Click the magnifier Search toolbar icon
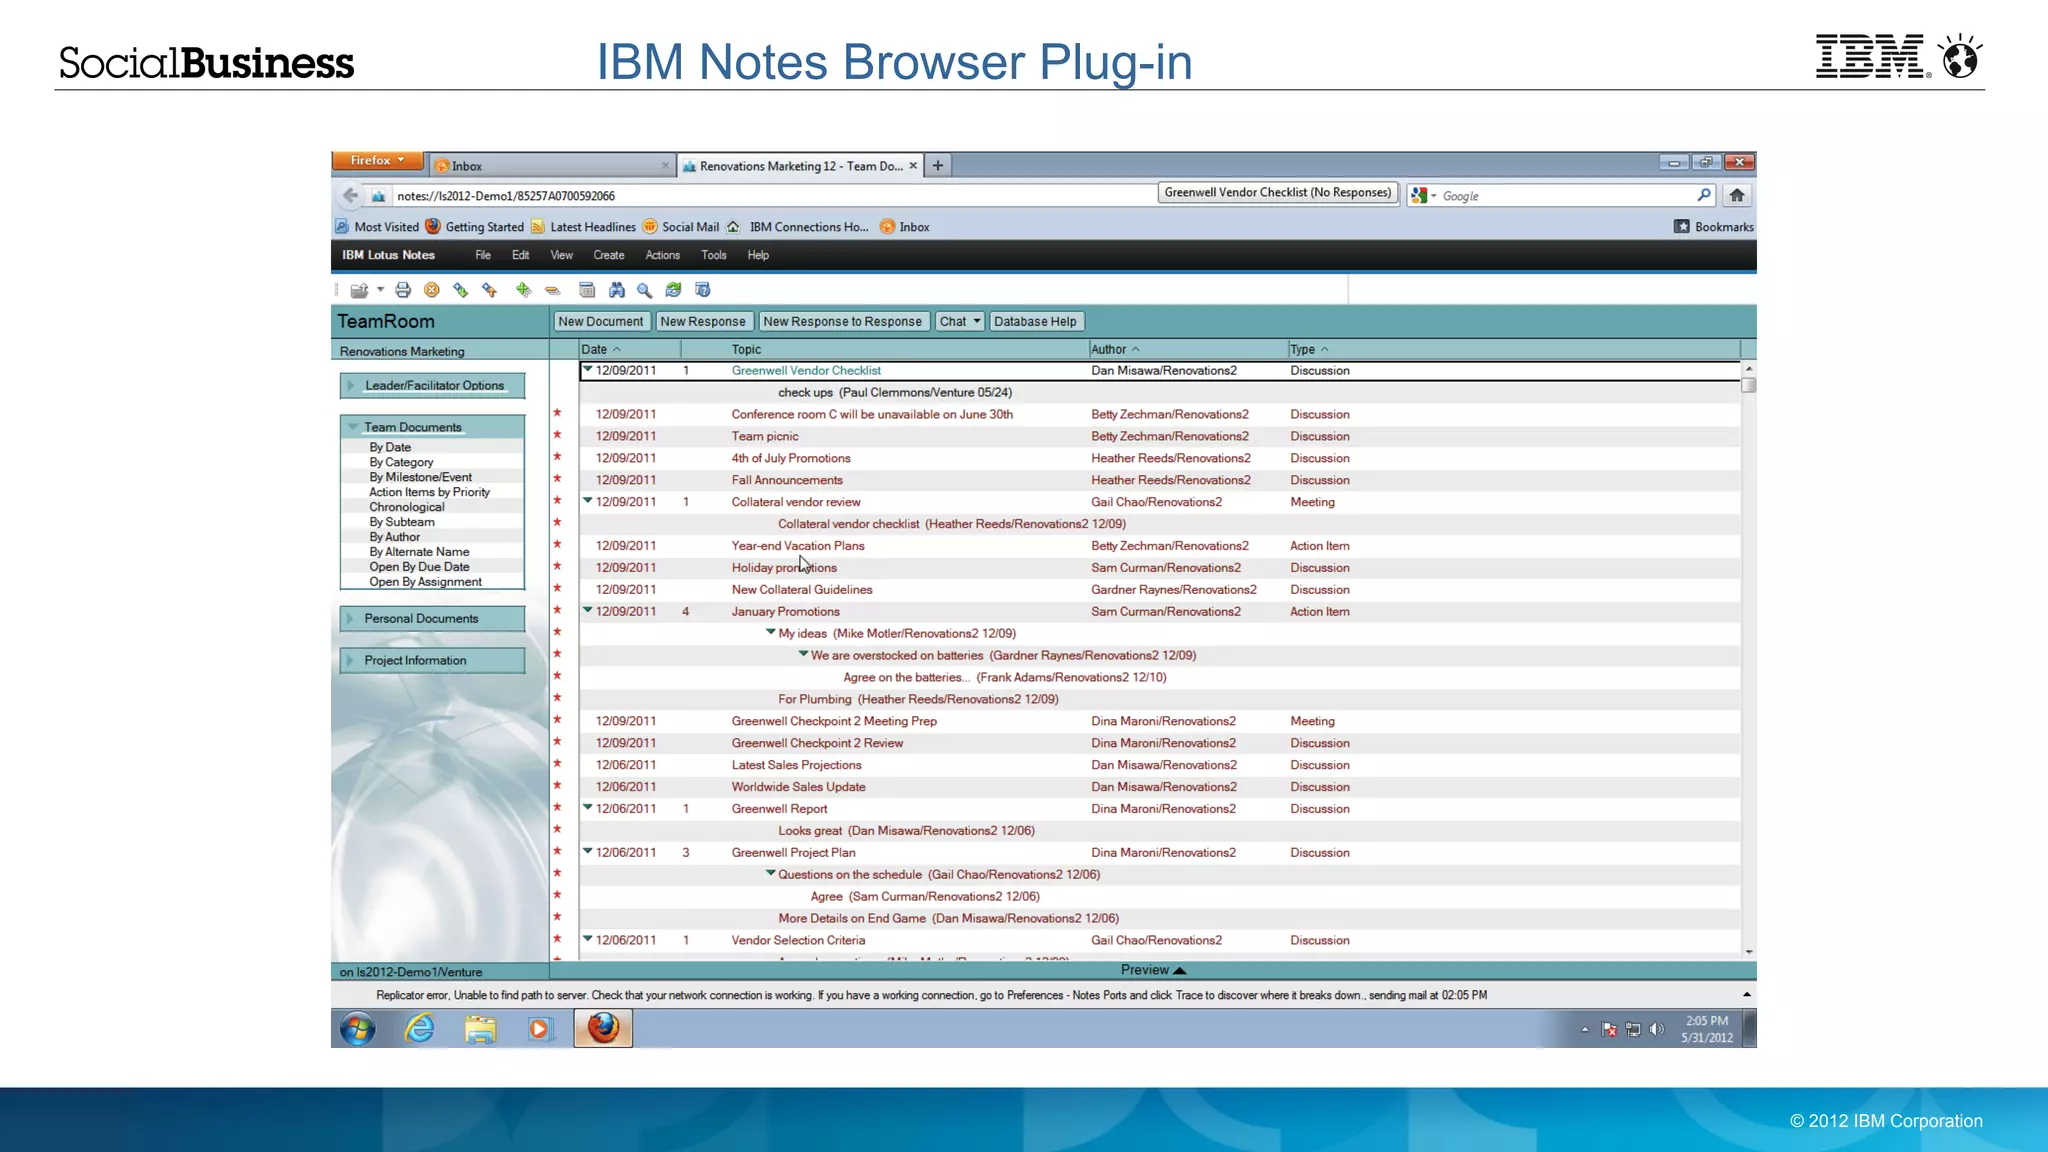2048x1152 pixels. (x=645, y=290)
